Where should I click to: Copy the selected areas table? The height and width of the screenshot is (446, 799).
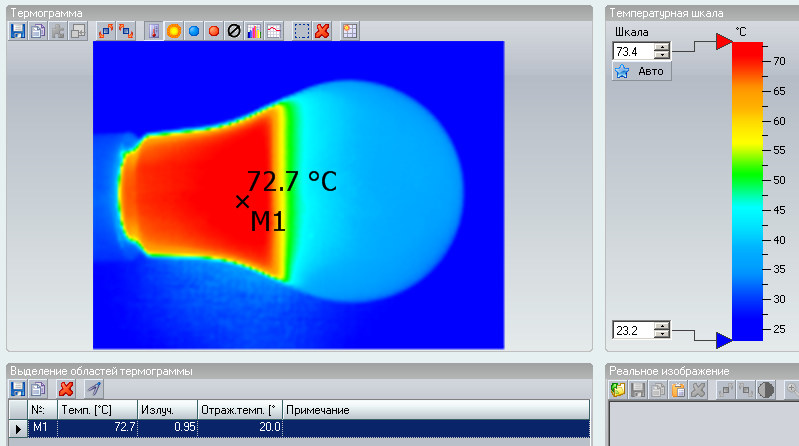[x=38, y=389]
